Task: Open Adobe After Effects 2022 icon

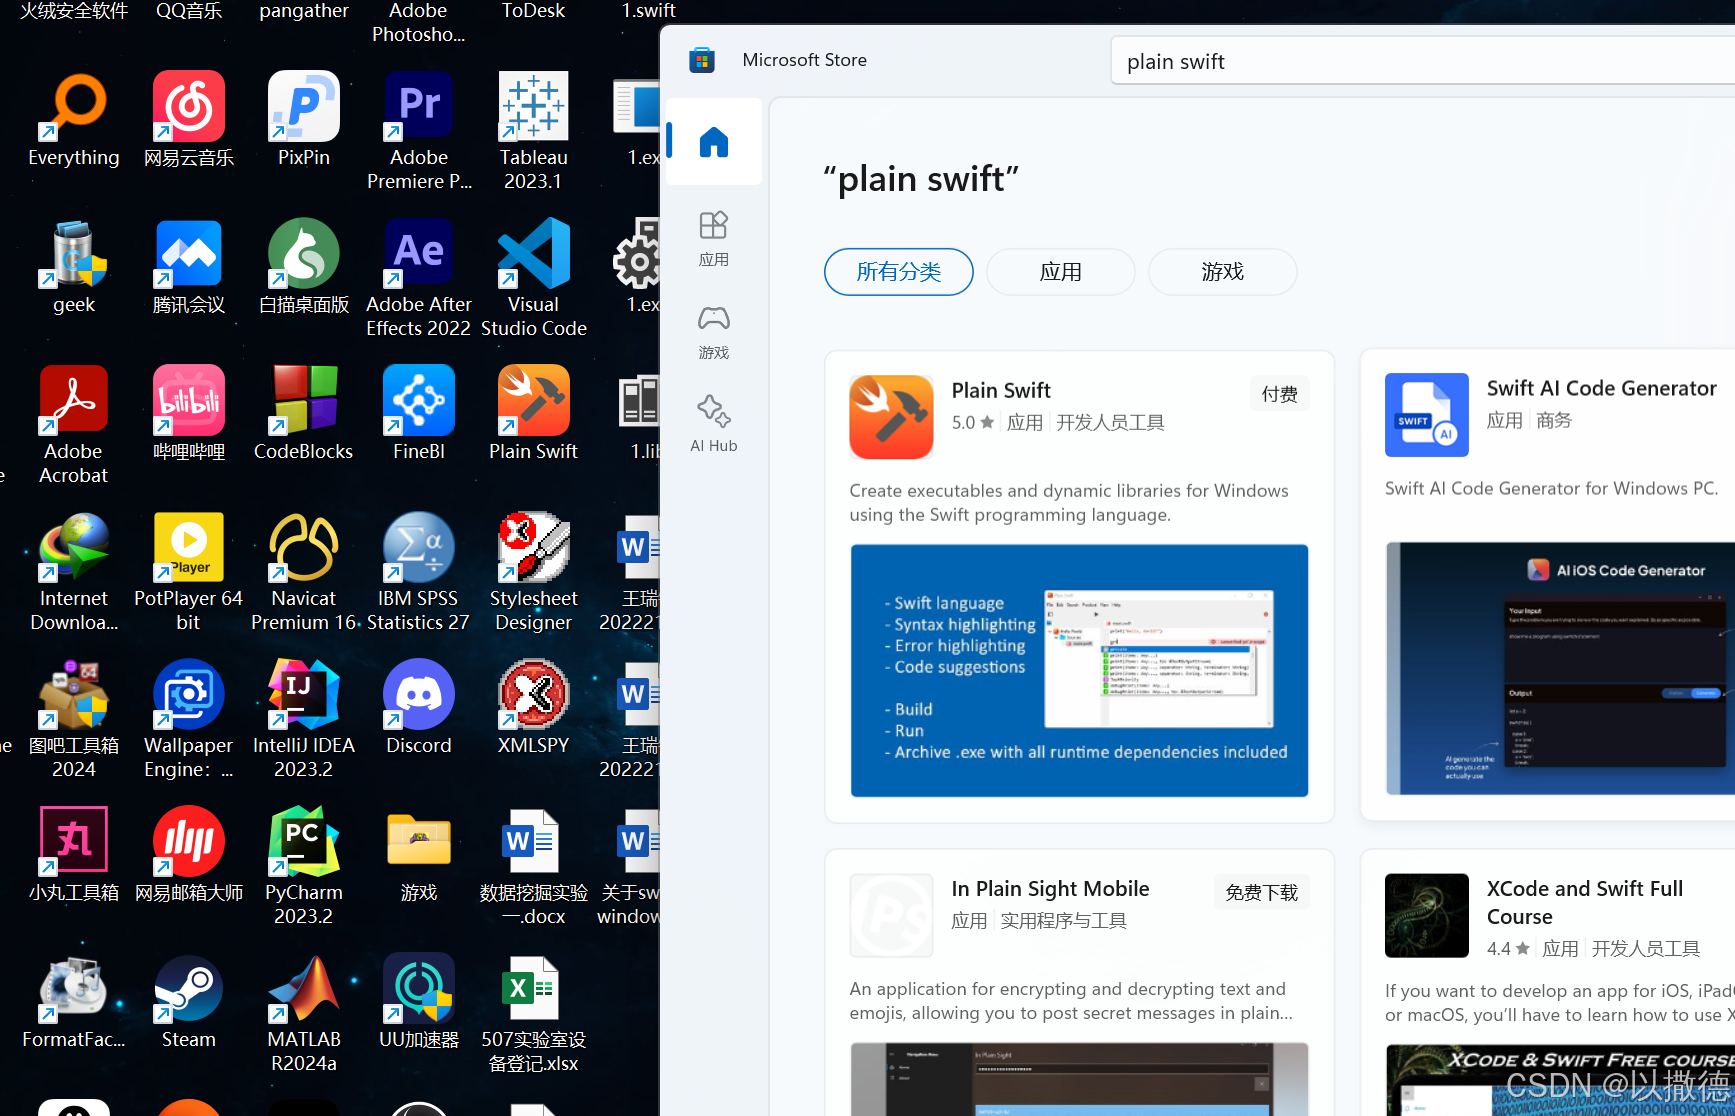Action: point(419,278)
